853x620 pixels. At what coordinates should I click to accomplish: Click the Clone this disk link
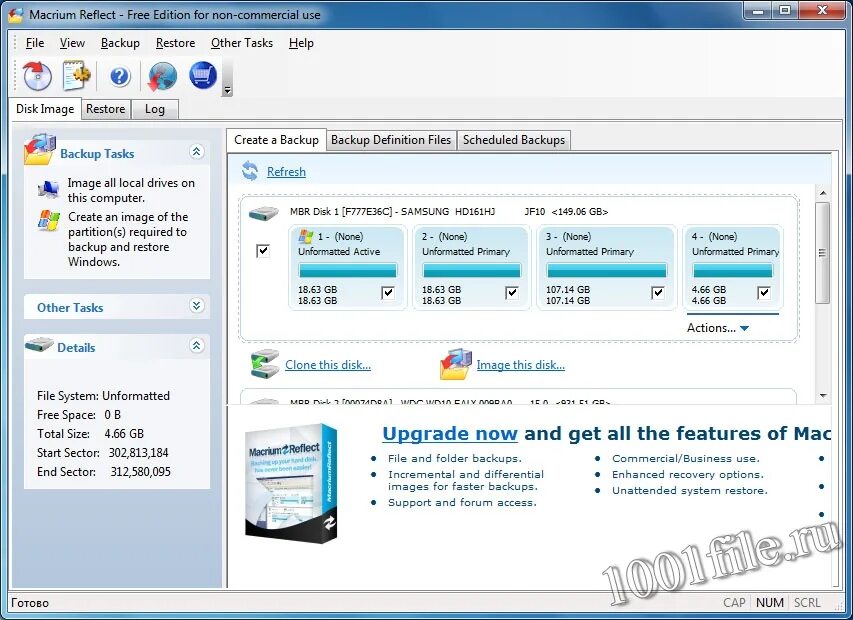(x=331, y=364)
